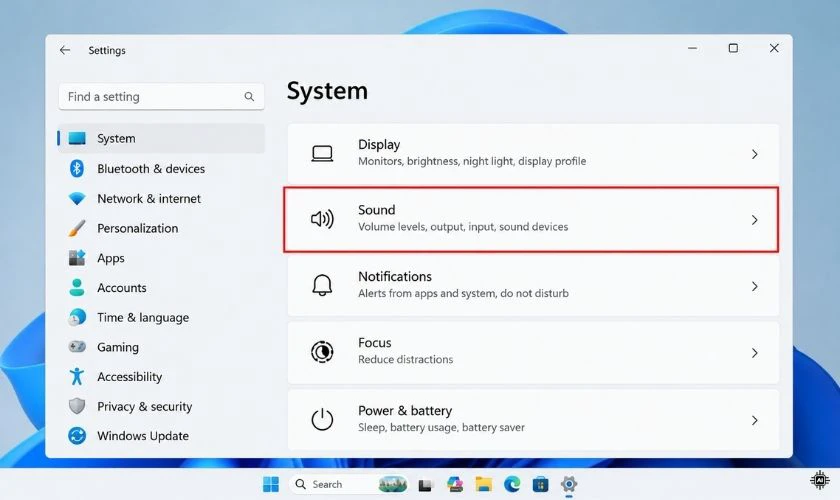Select the Personalization paintbrush icon
The width and height of the screenshot is (840, 500).
[x=77, y=228]
